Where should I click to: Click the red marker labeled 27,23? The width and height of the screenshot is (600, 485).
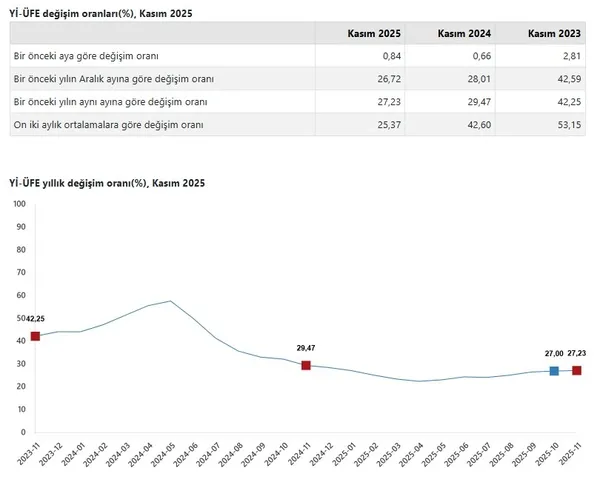click(x=576, y=371)
